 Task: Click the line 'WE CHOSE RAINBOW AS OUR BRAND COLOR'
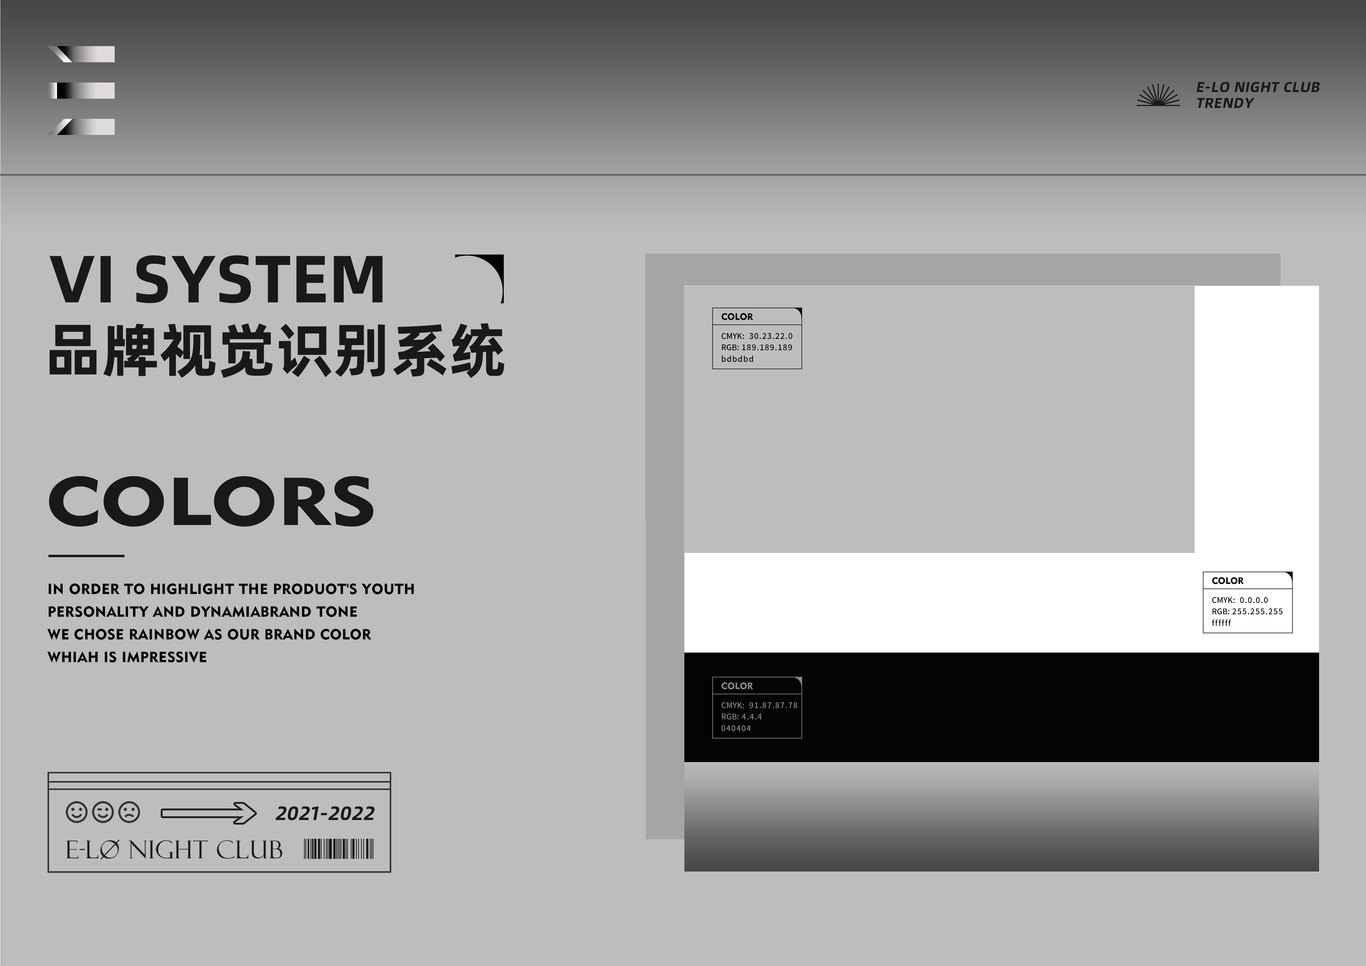coord(209,634)
